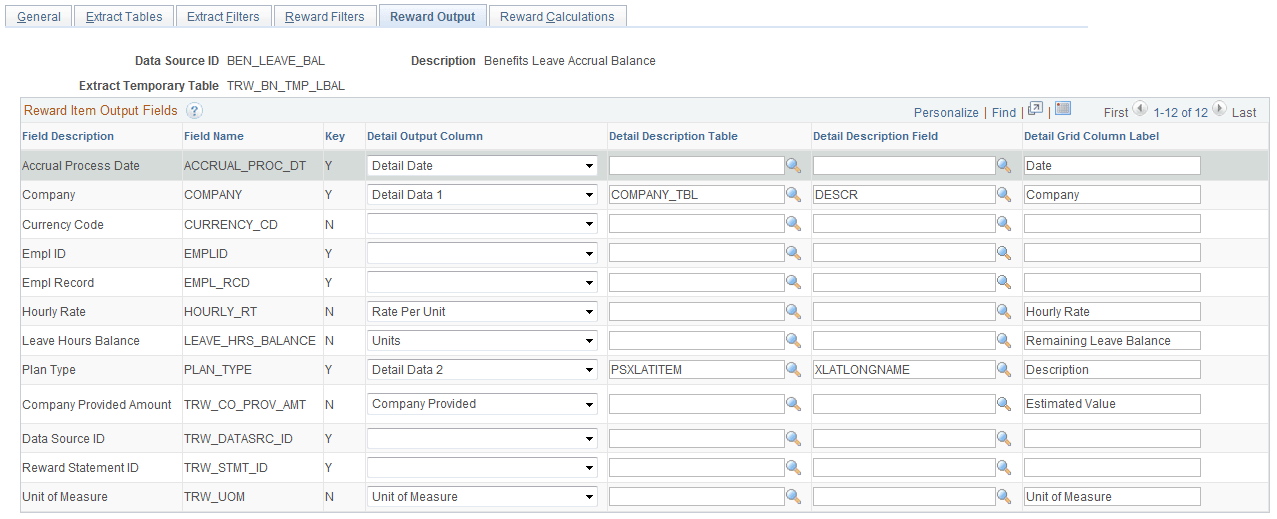This screenshot has height=519, width=1277.
Task: Open description field lookup for Currency Code row
Action: [1004, 224]
